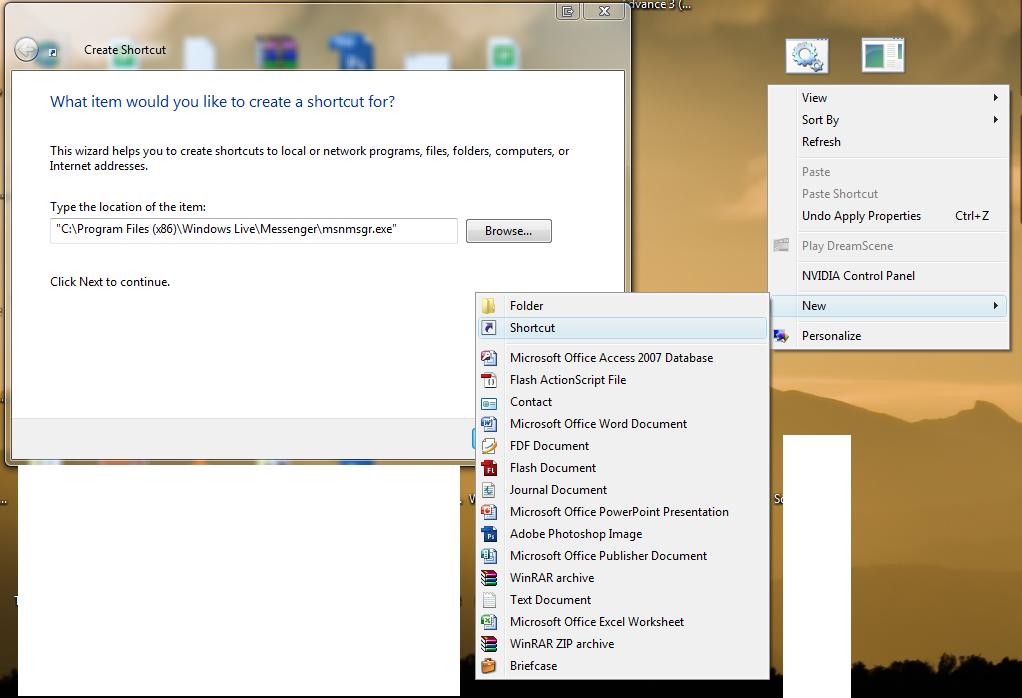This screenshot has height=698, width=1022.
Task: Create a Flash ActionScript File
Action: 622,380
